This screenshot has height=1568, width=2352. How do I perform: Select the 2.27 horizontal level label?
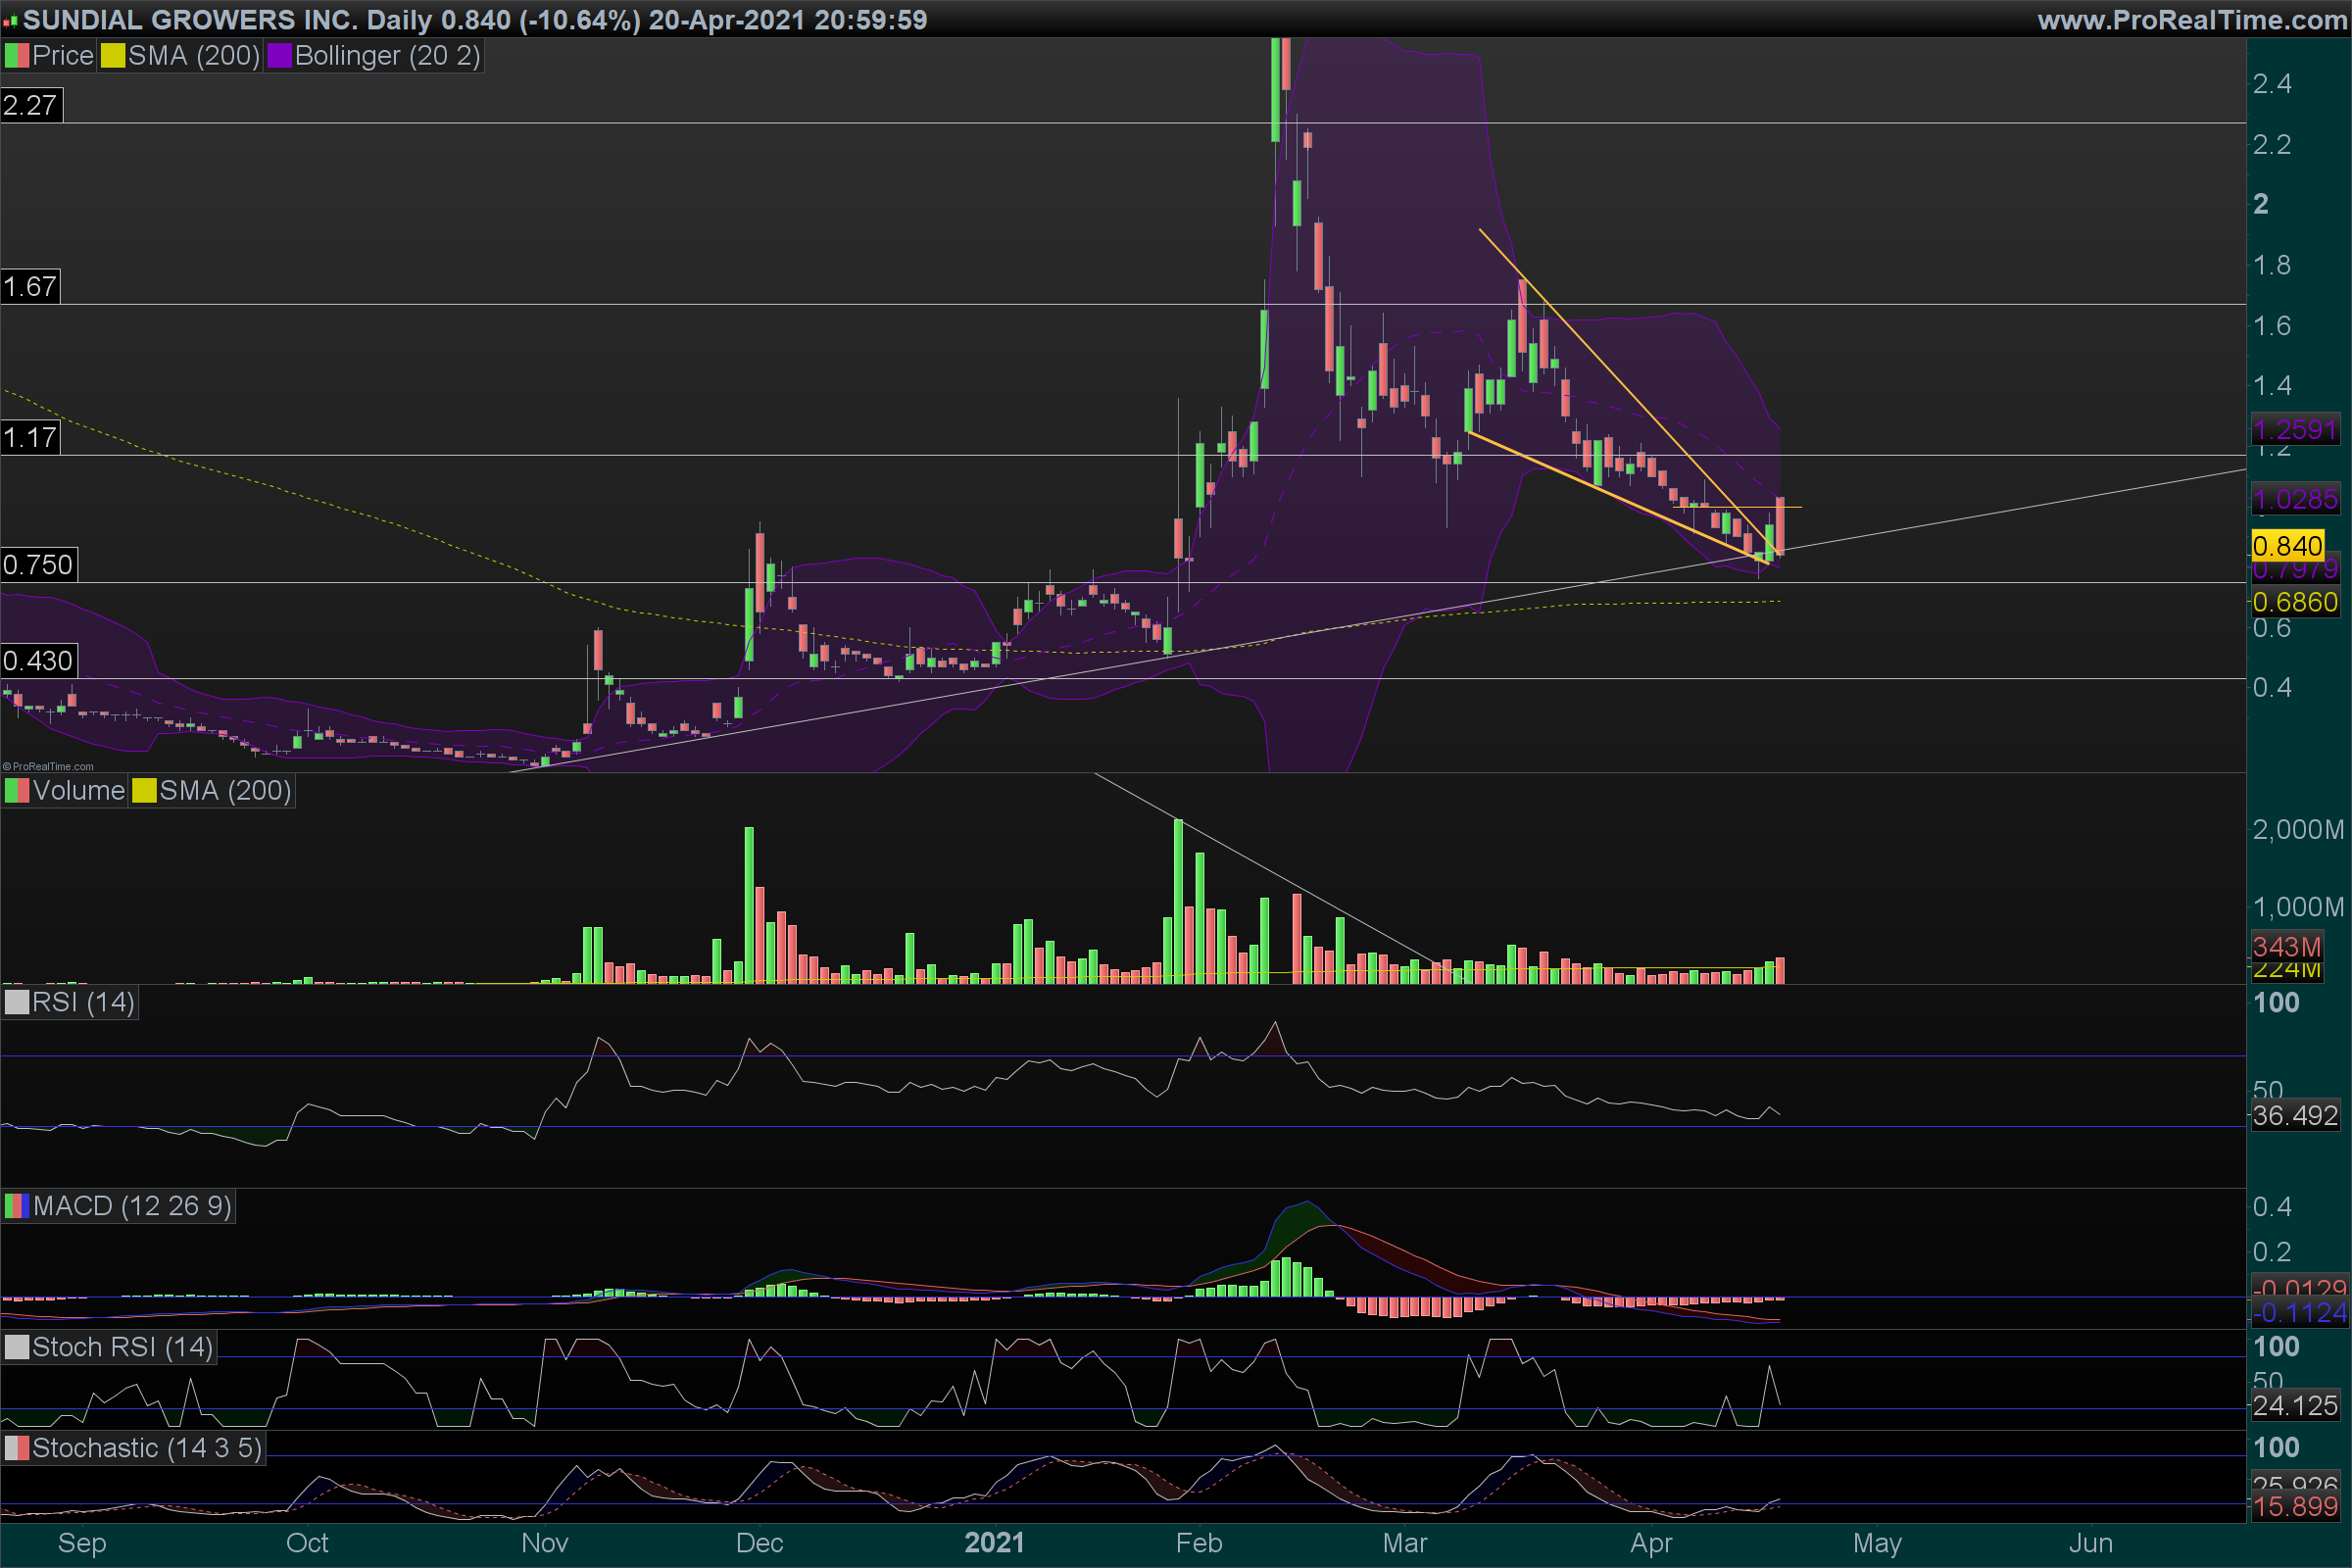pyautogui.click(x=30, y=105)
